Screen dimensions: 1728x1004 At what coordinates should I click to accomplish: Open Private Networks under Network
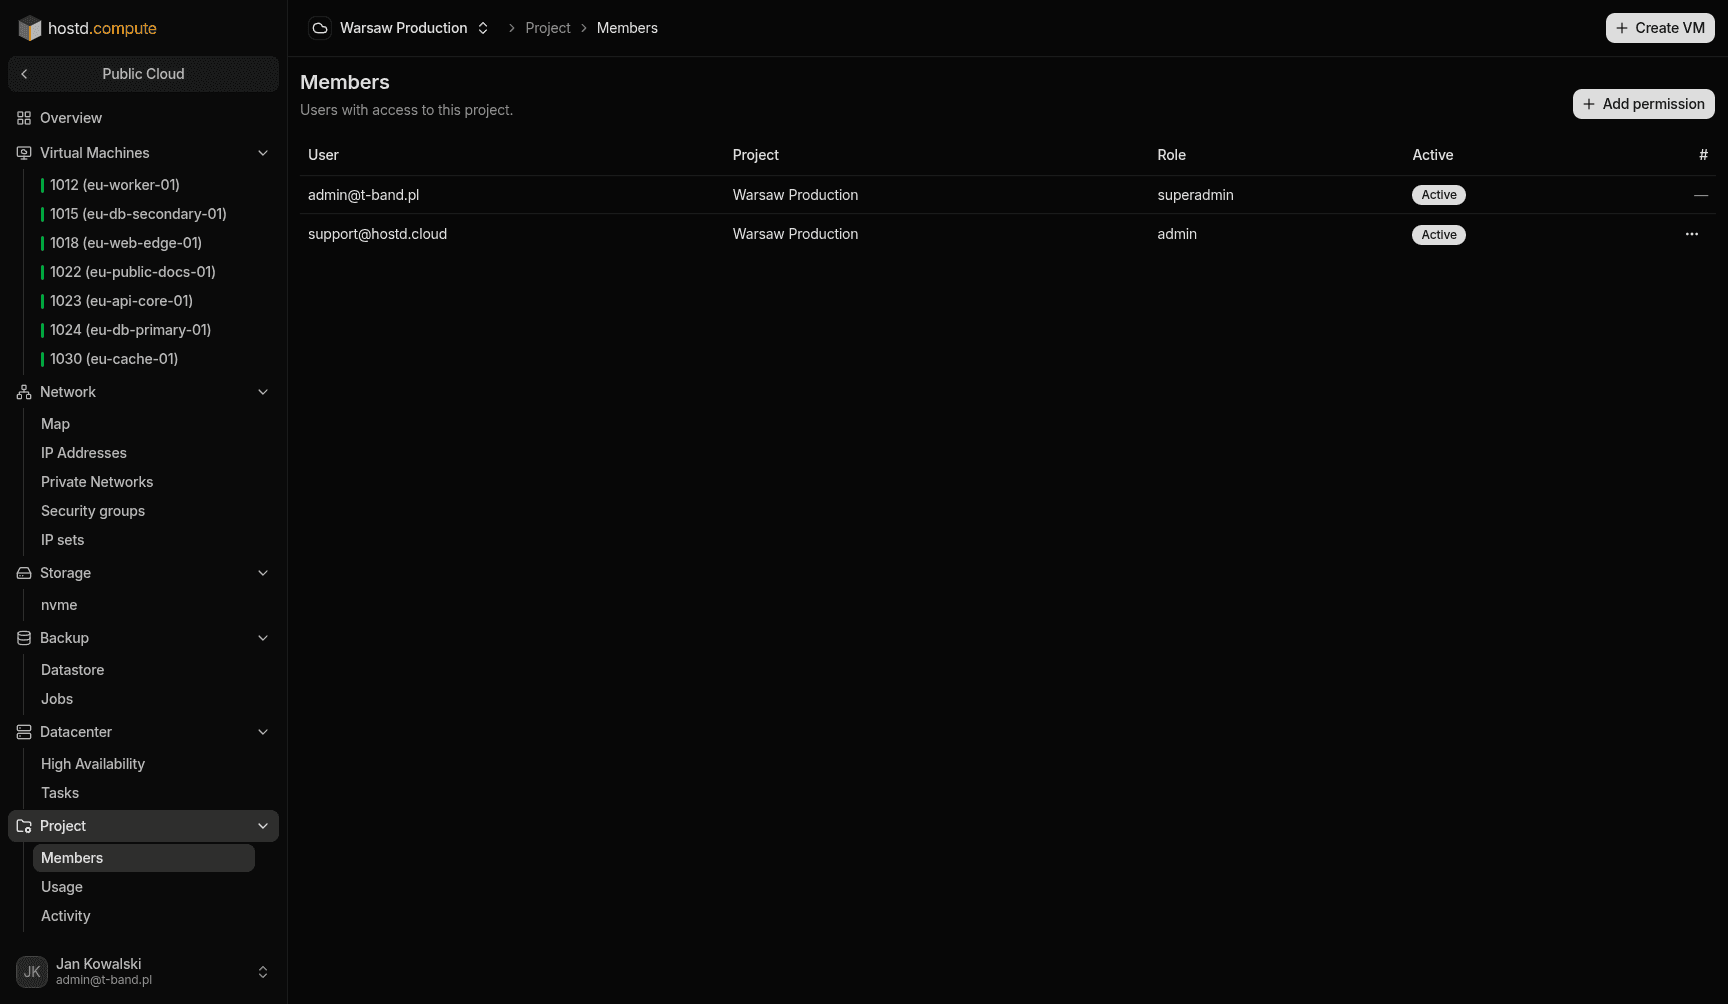[x=143, y=482]
